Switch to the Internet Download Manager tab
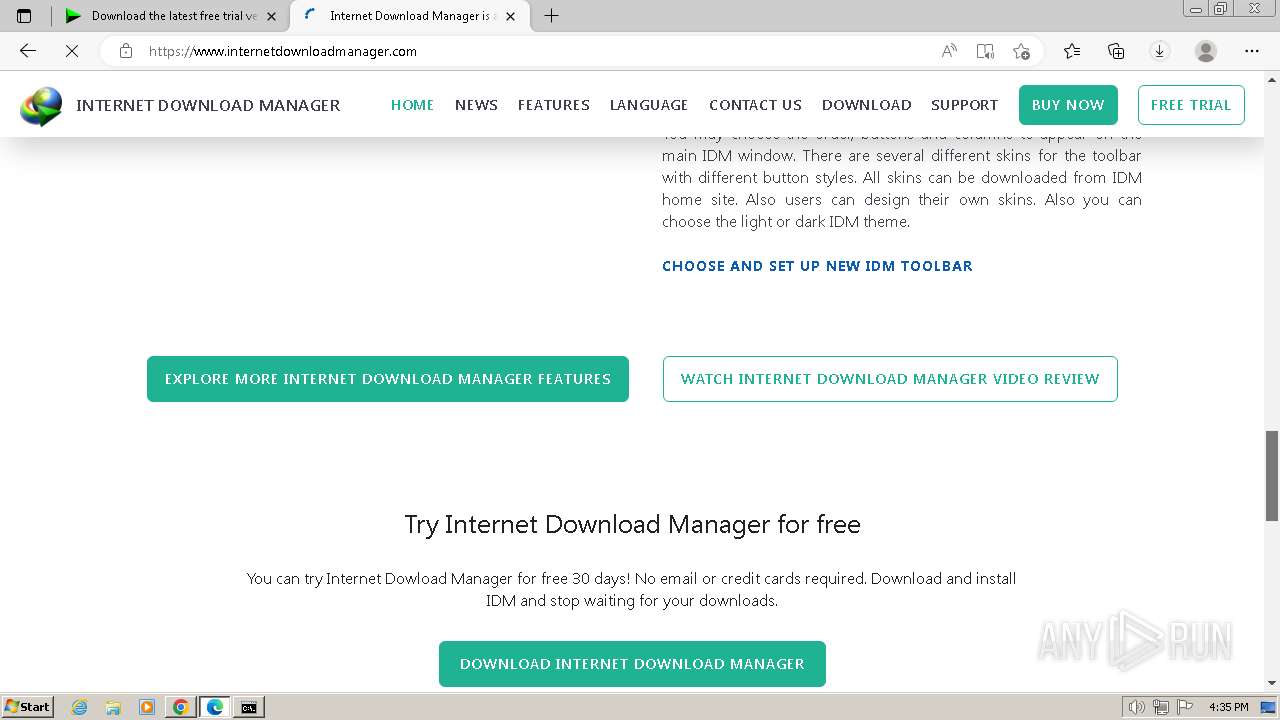Viewport: 1280px width, 720px height. click(x=408, y=16)
